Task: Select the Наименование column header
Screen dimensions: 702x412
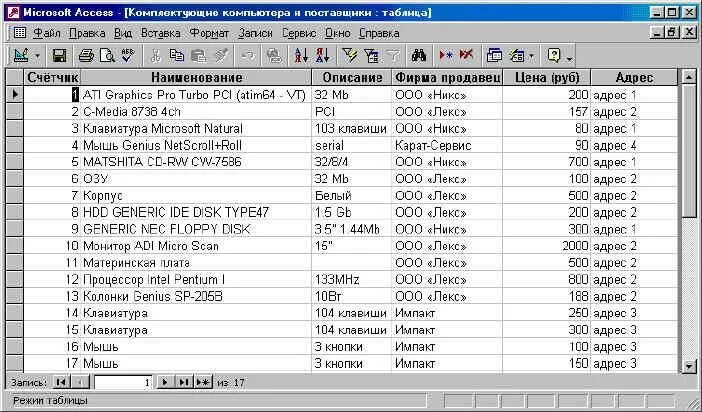Action: 196,77
